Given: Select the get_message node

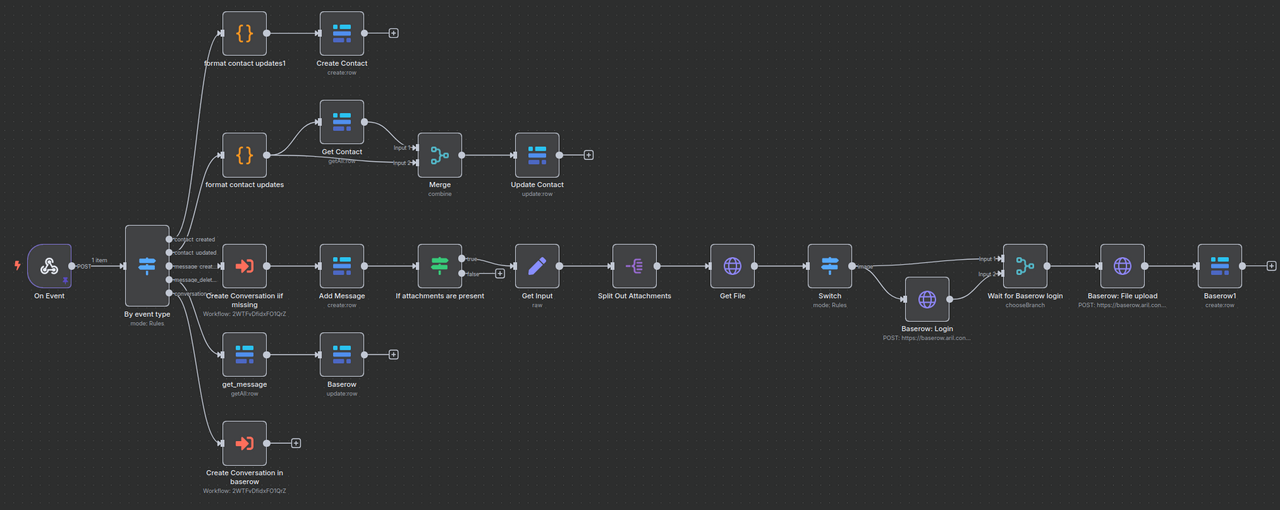Looking at the screenshot, I should (244, 354).
